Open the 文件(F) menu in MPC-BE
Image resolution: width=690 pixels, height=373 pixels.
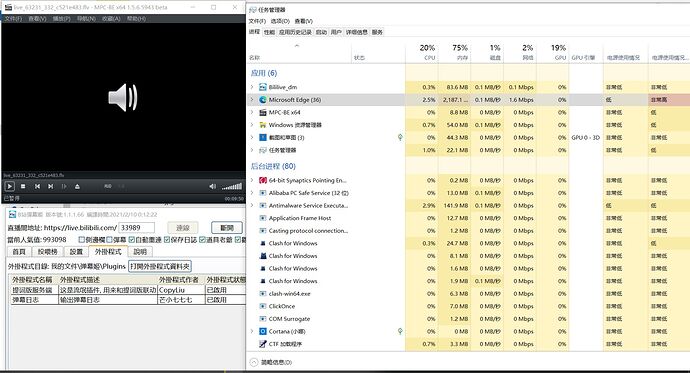(x=13, y=19)
